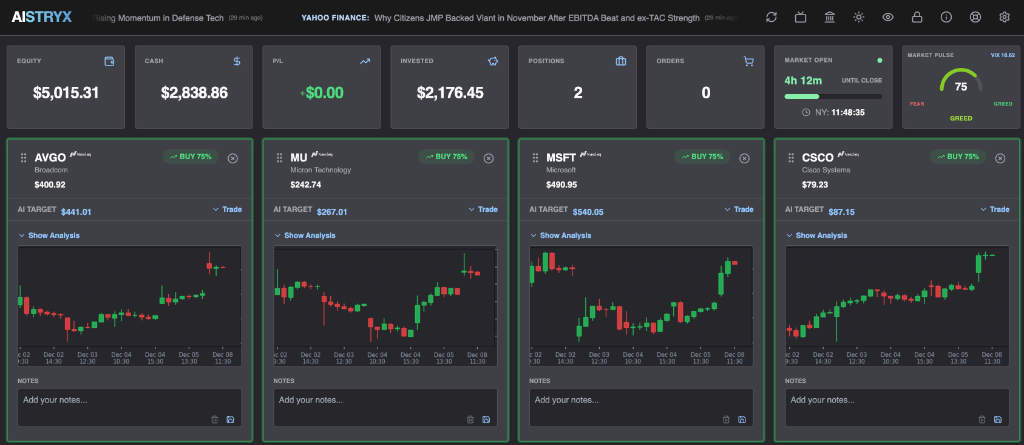Expand Show Analysis for MU

pos(305,235)
